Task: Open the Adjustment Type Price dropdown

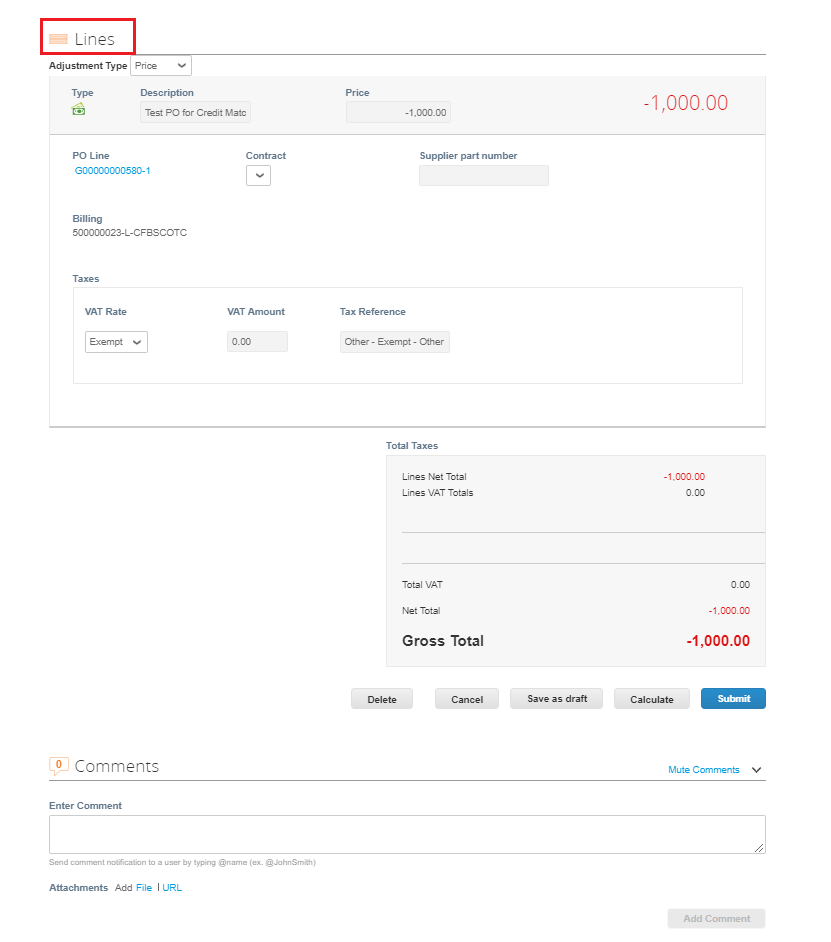Action: tap(161, 65)
